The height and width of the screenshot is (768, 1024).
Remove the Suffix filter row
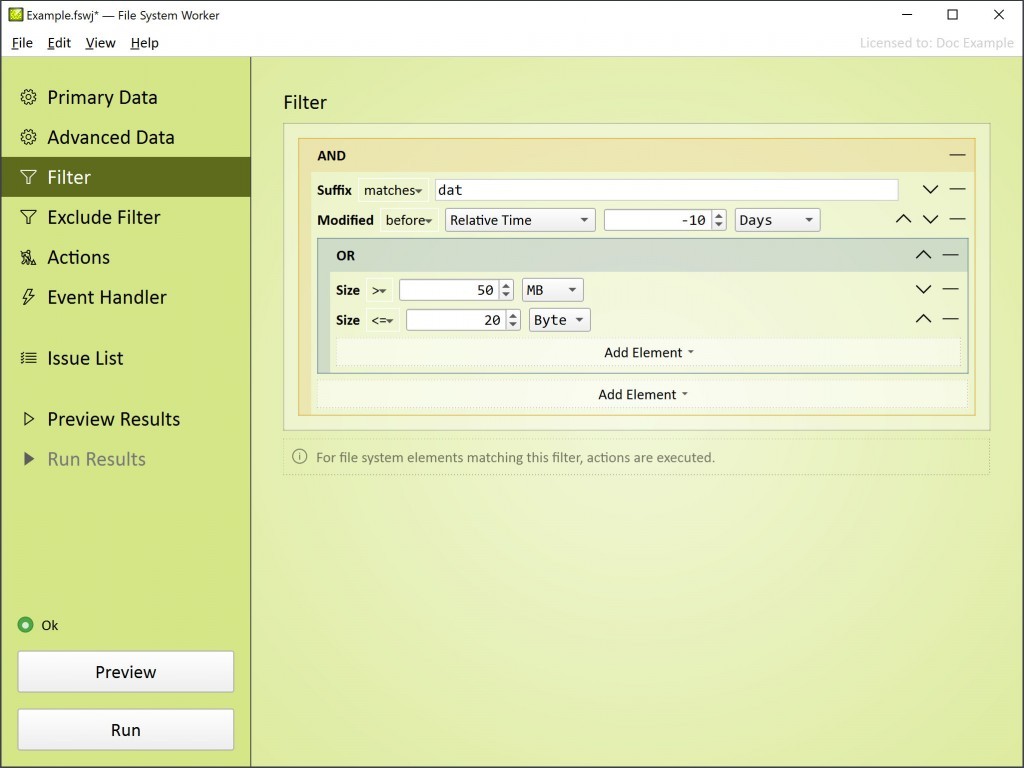tap(957, 190)
